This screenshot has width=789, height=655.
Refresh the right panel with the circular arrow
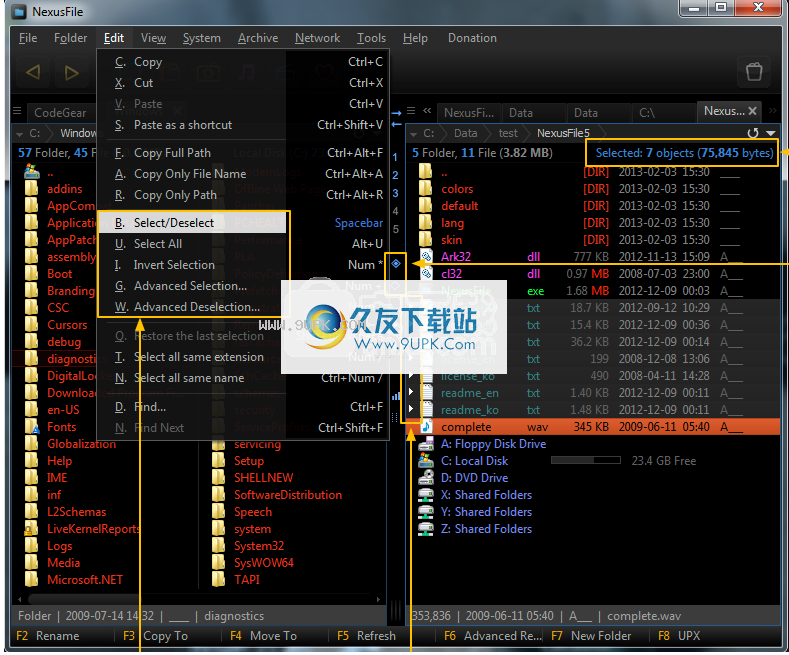point(753,133)
